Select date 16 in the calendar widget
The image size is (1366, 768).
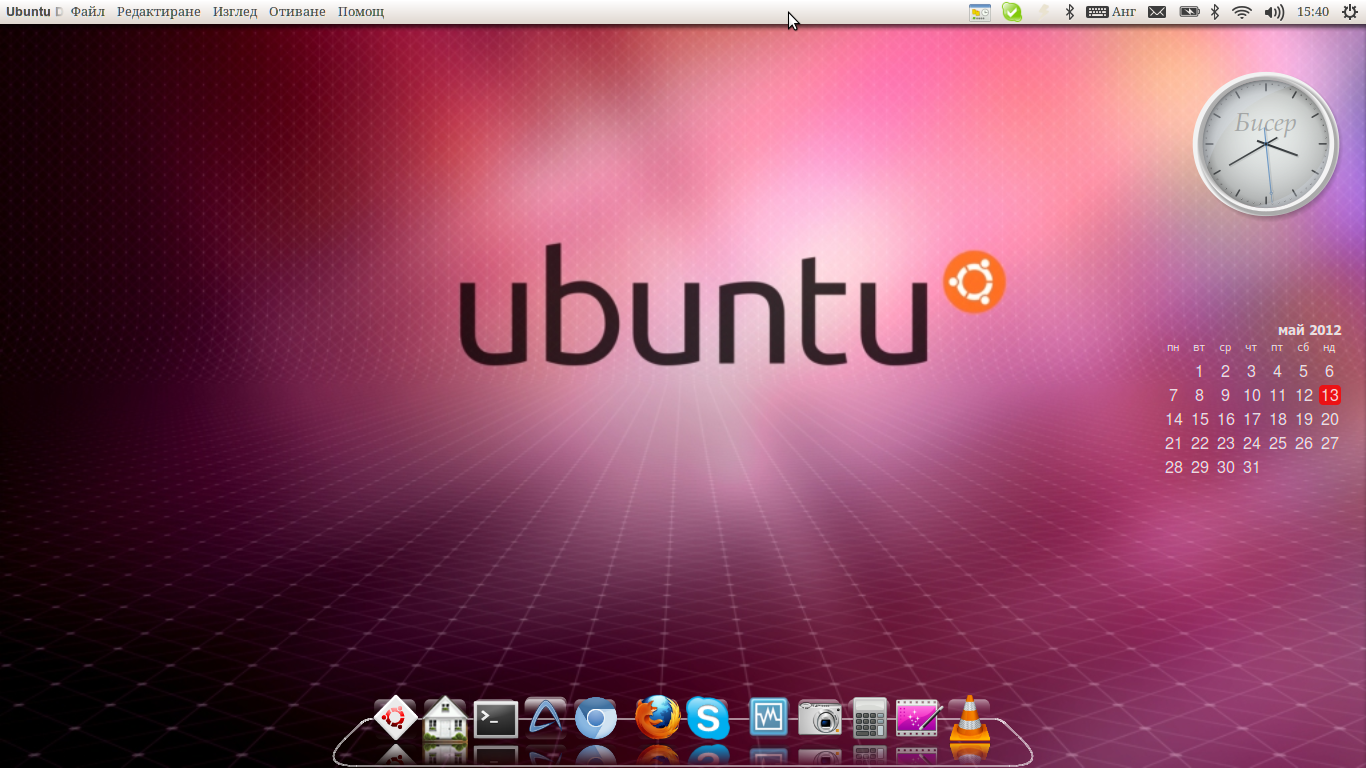click(x=1225, y=419)
